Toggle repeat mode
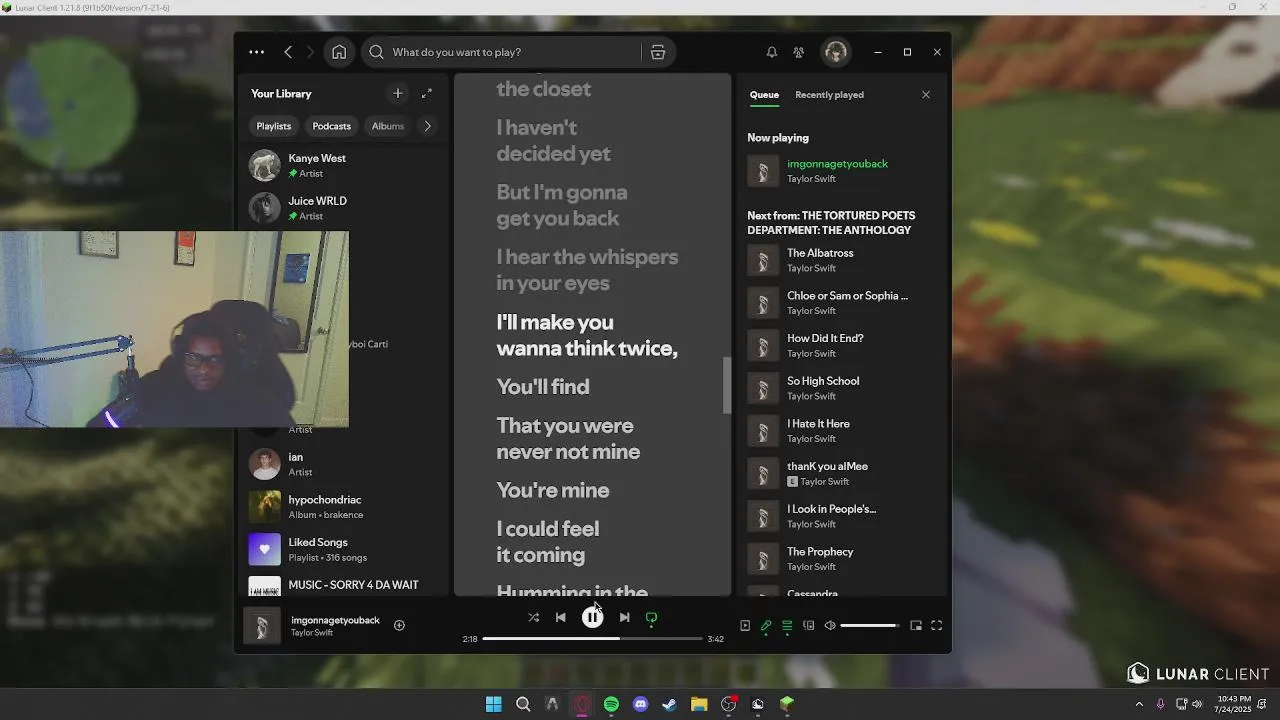Viewport: 1280px width, 720px height. point(651,617)
